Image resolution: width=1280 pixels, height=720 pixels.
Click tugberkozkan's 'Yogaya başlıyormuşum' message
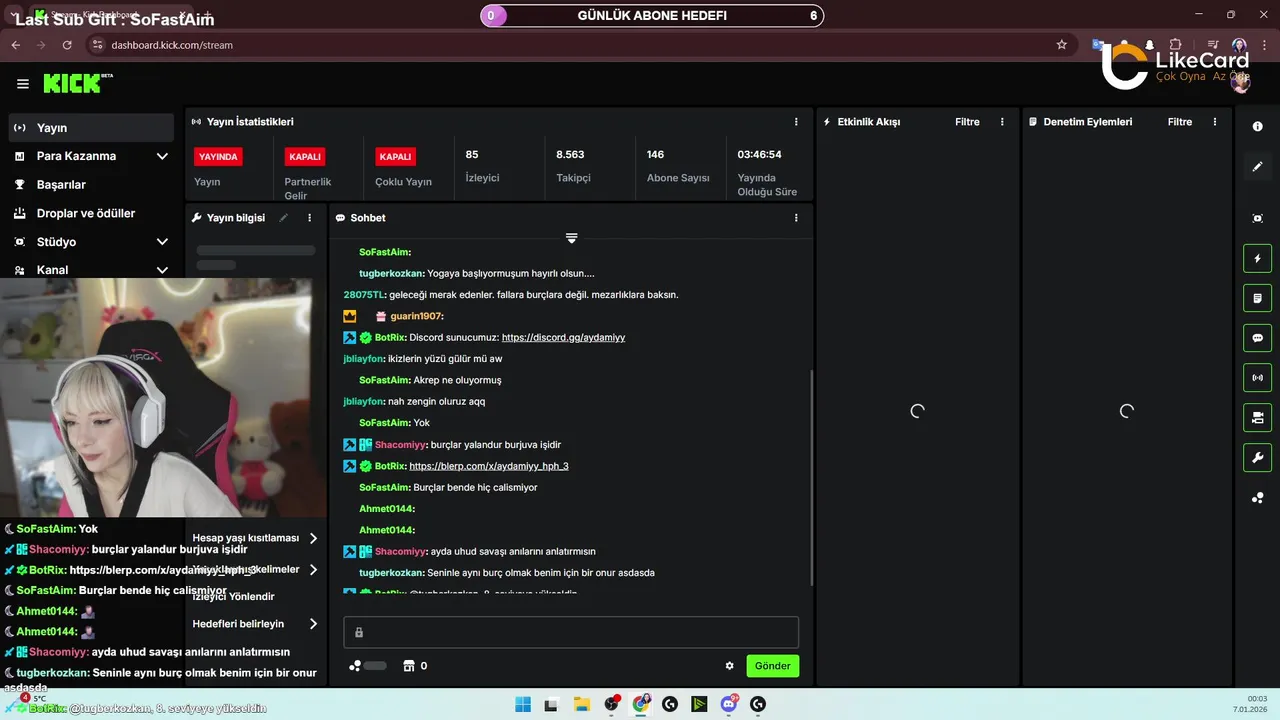click(510, 274)
